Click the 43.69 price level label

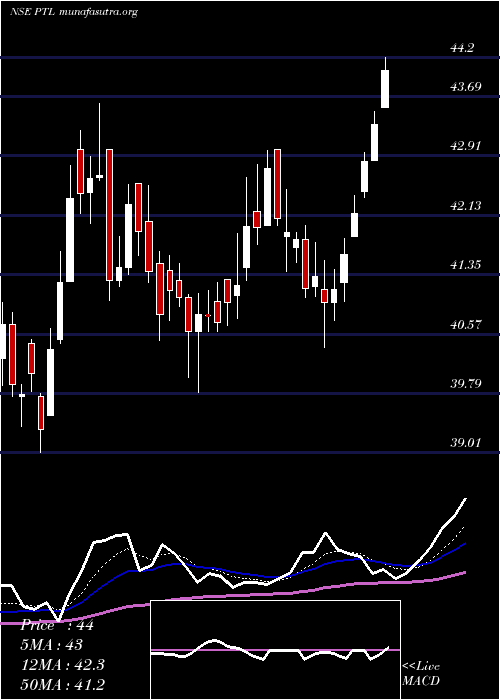click(x=466, y=86)
